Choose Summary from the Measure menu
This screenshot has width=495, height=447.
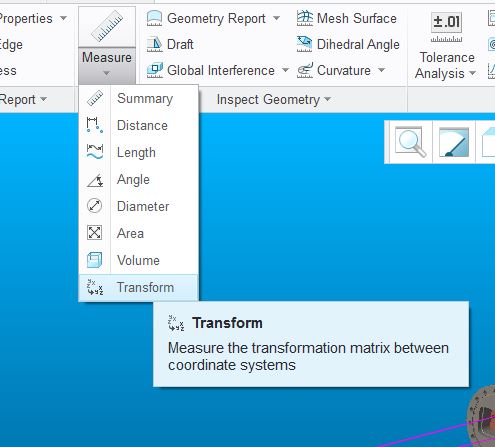138,99
